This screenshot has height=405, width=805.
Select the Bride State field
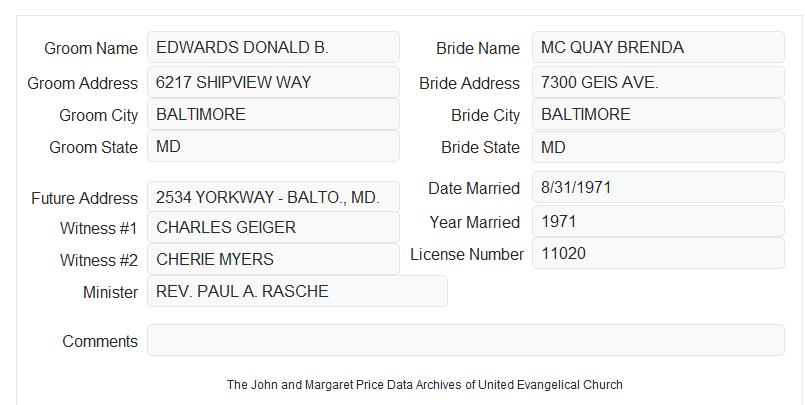658,147
